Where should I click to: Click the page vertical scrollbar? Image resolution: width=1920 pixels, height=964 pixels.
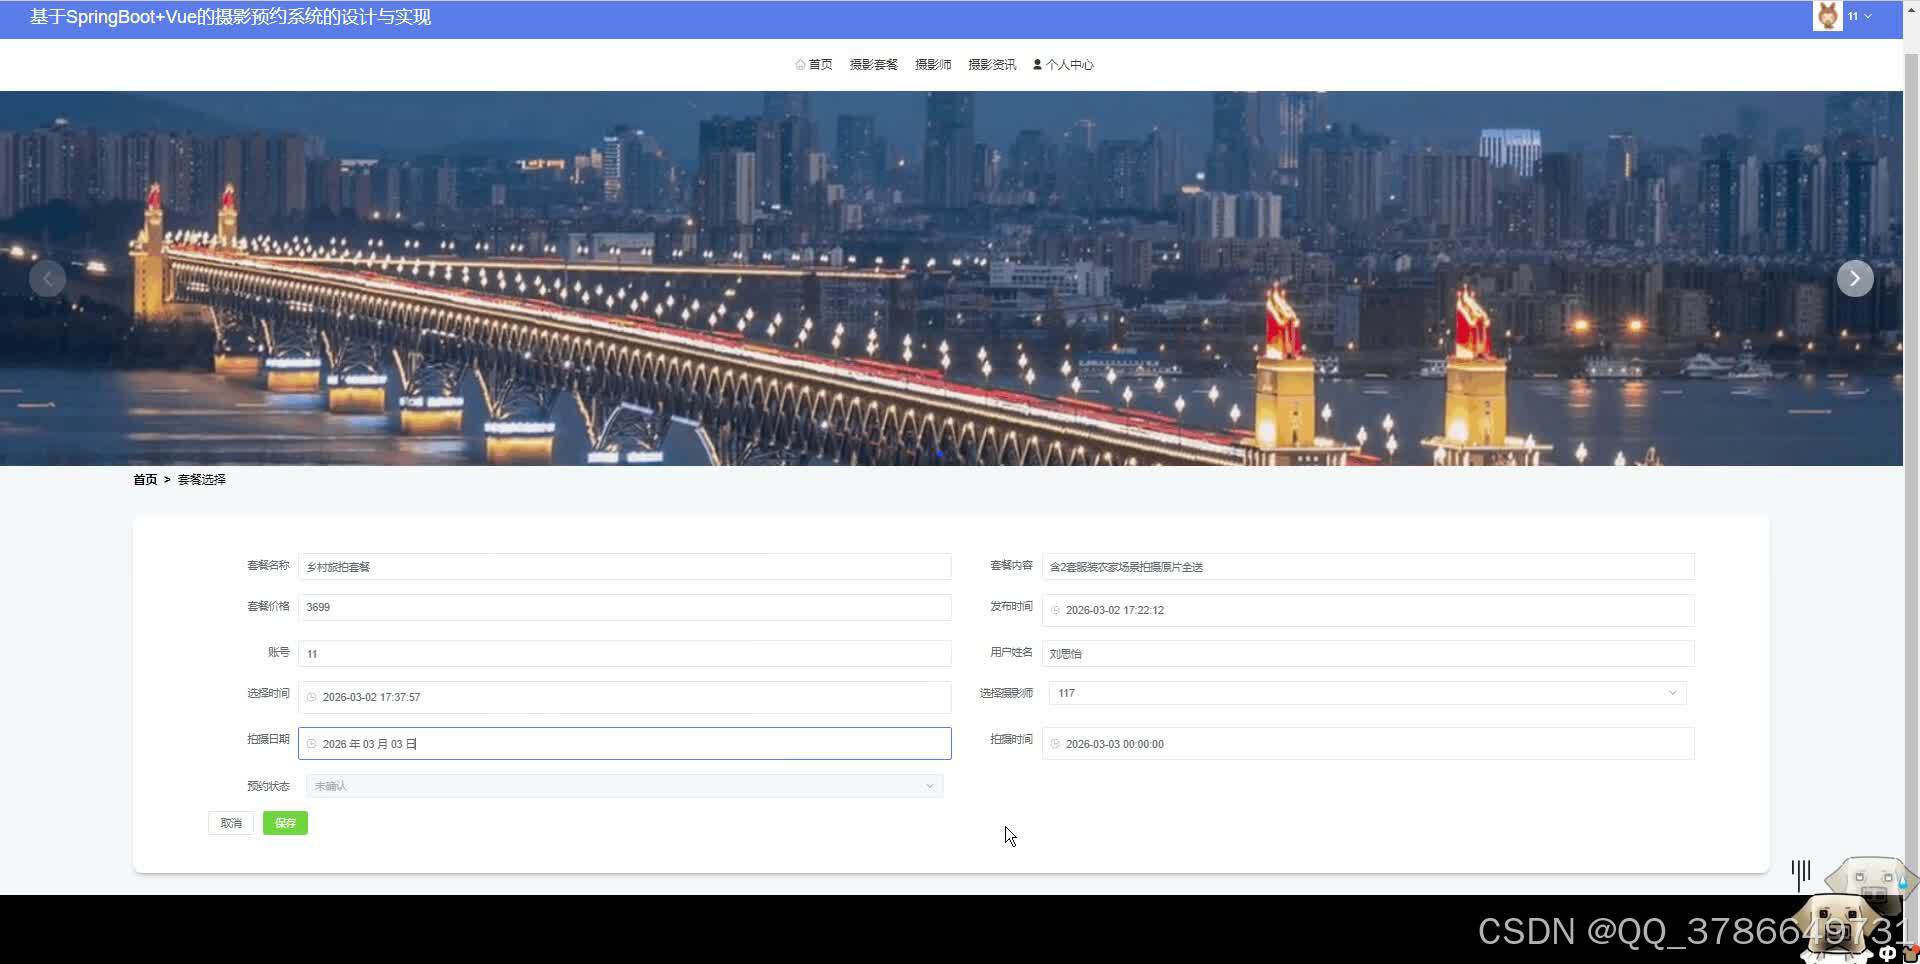1911,450
